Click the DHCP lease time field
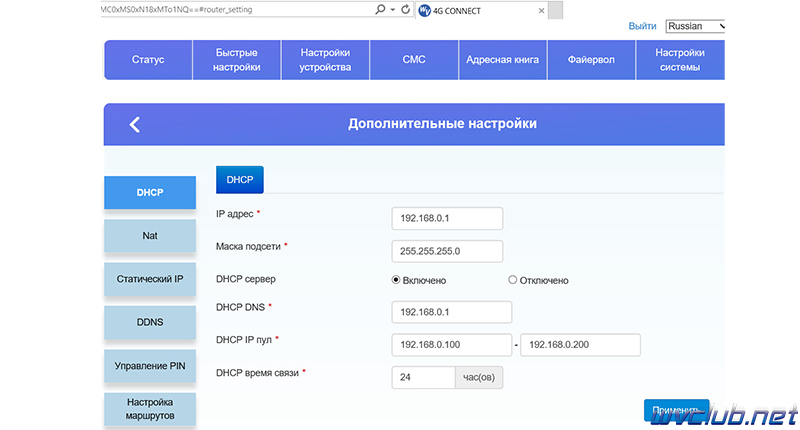The image size is (800, 430). click(423, 377)
